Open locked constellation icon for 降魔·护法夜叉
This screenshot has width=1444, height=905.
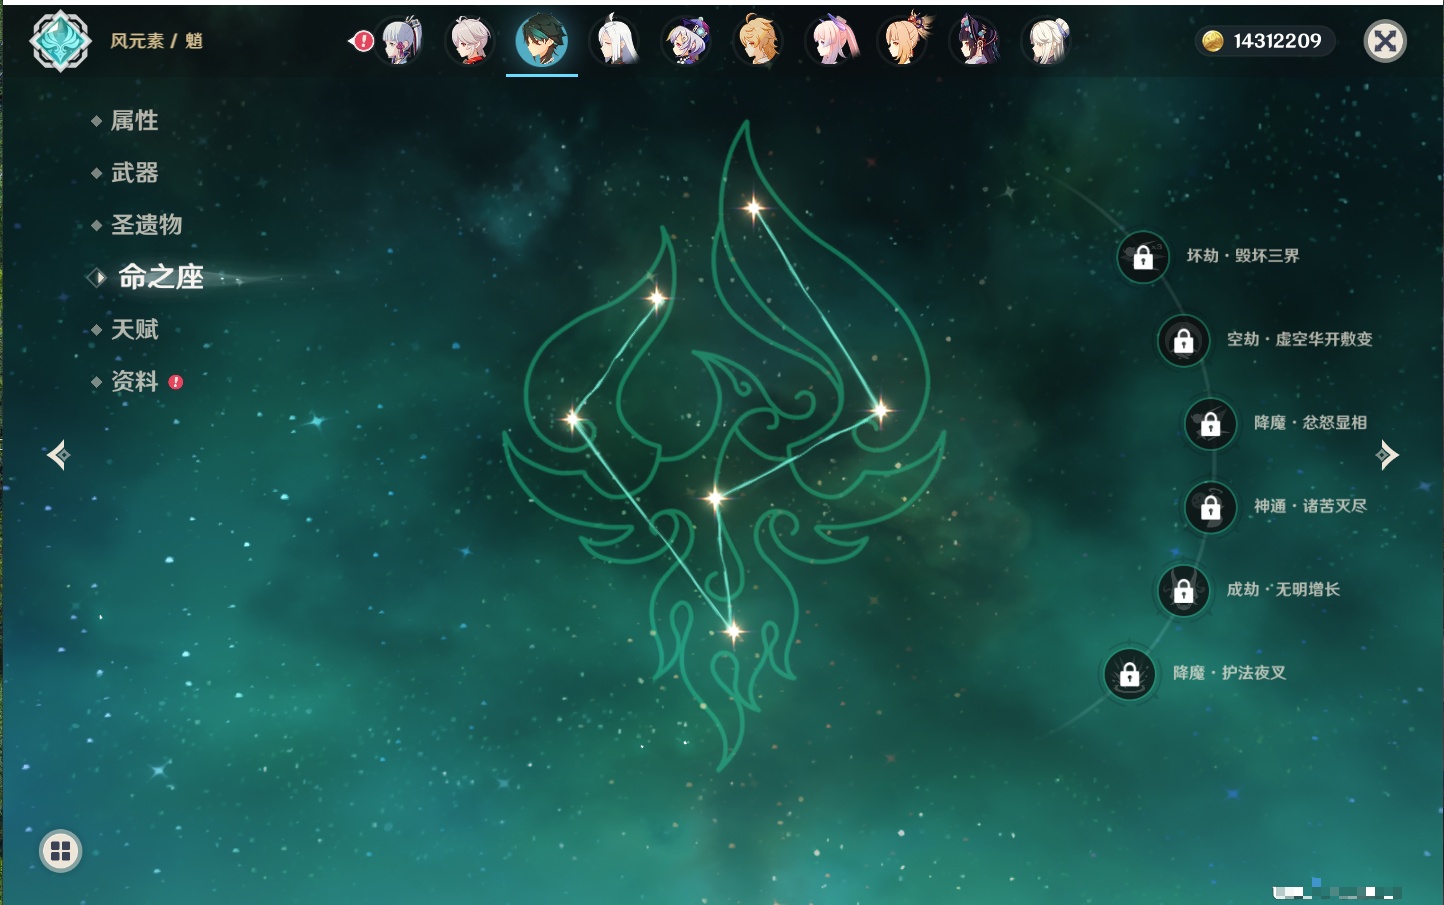(1130, 674)
